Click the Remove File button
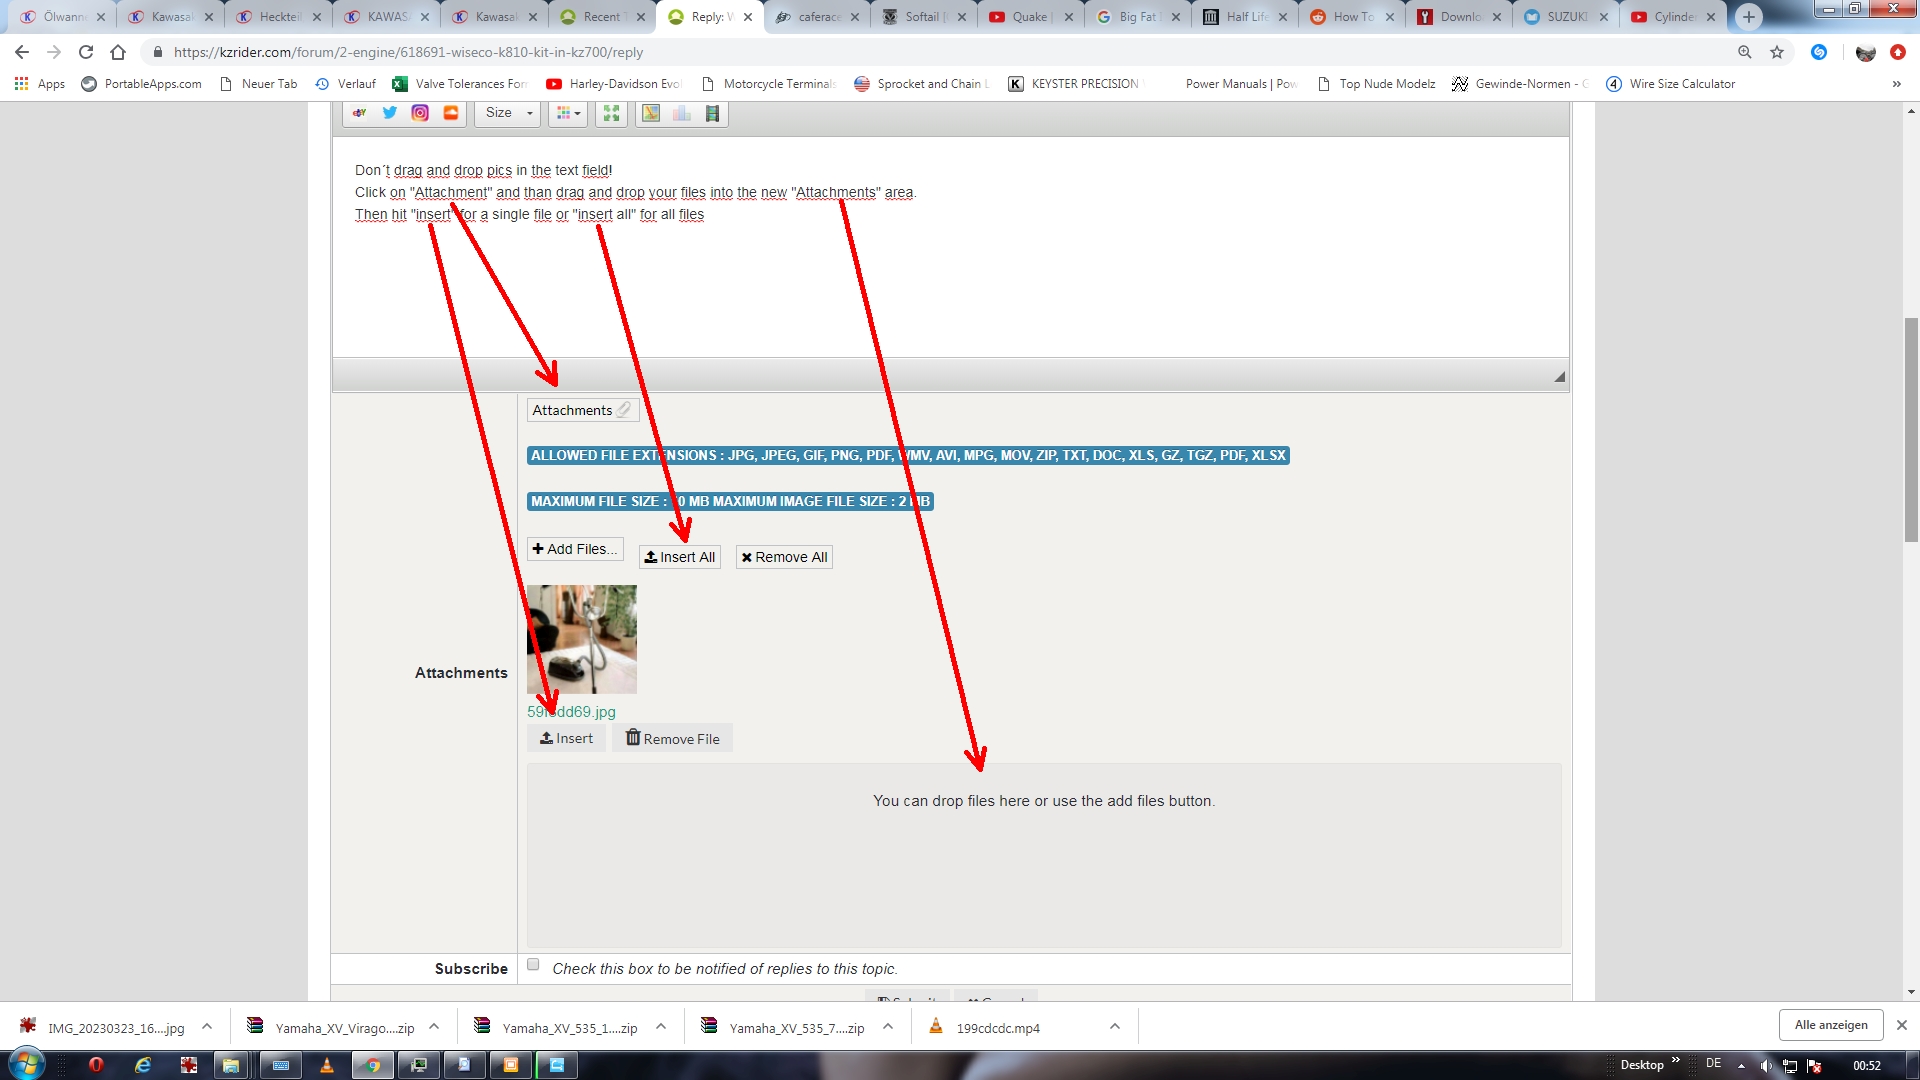The height and width of the screenshot is (1080, 1920). (x=672, y=739)
